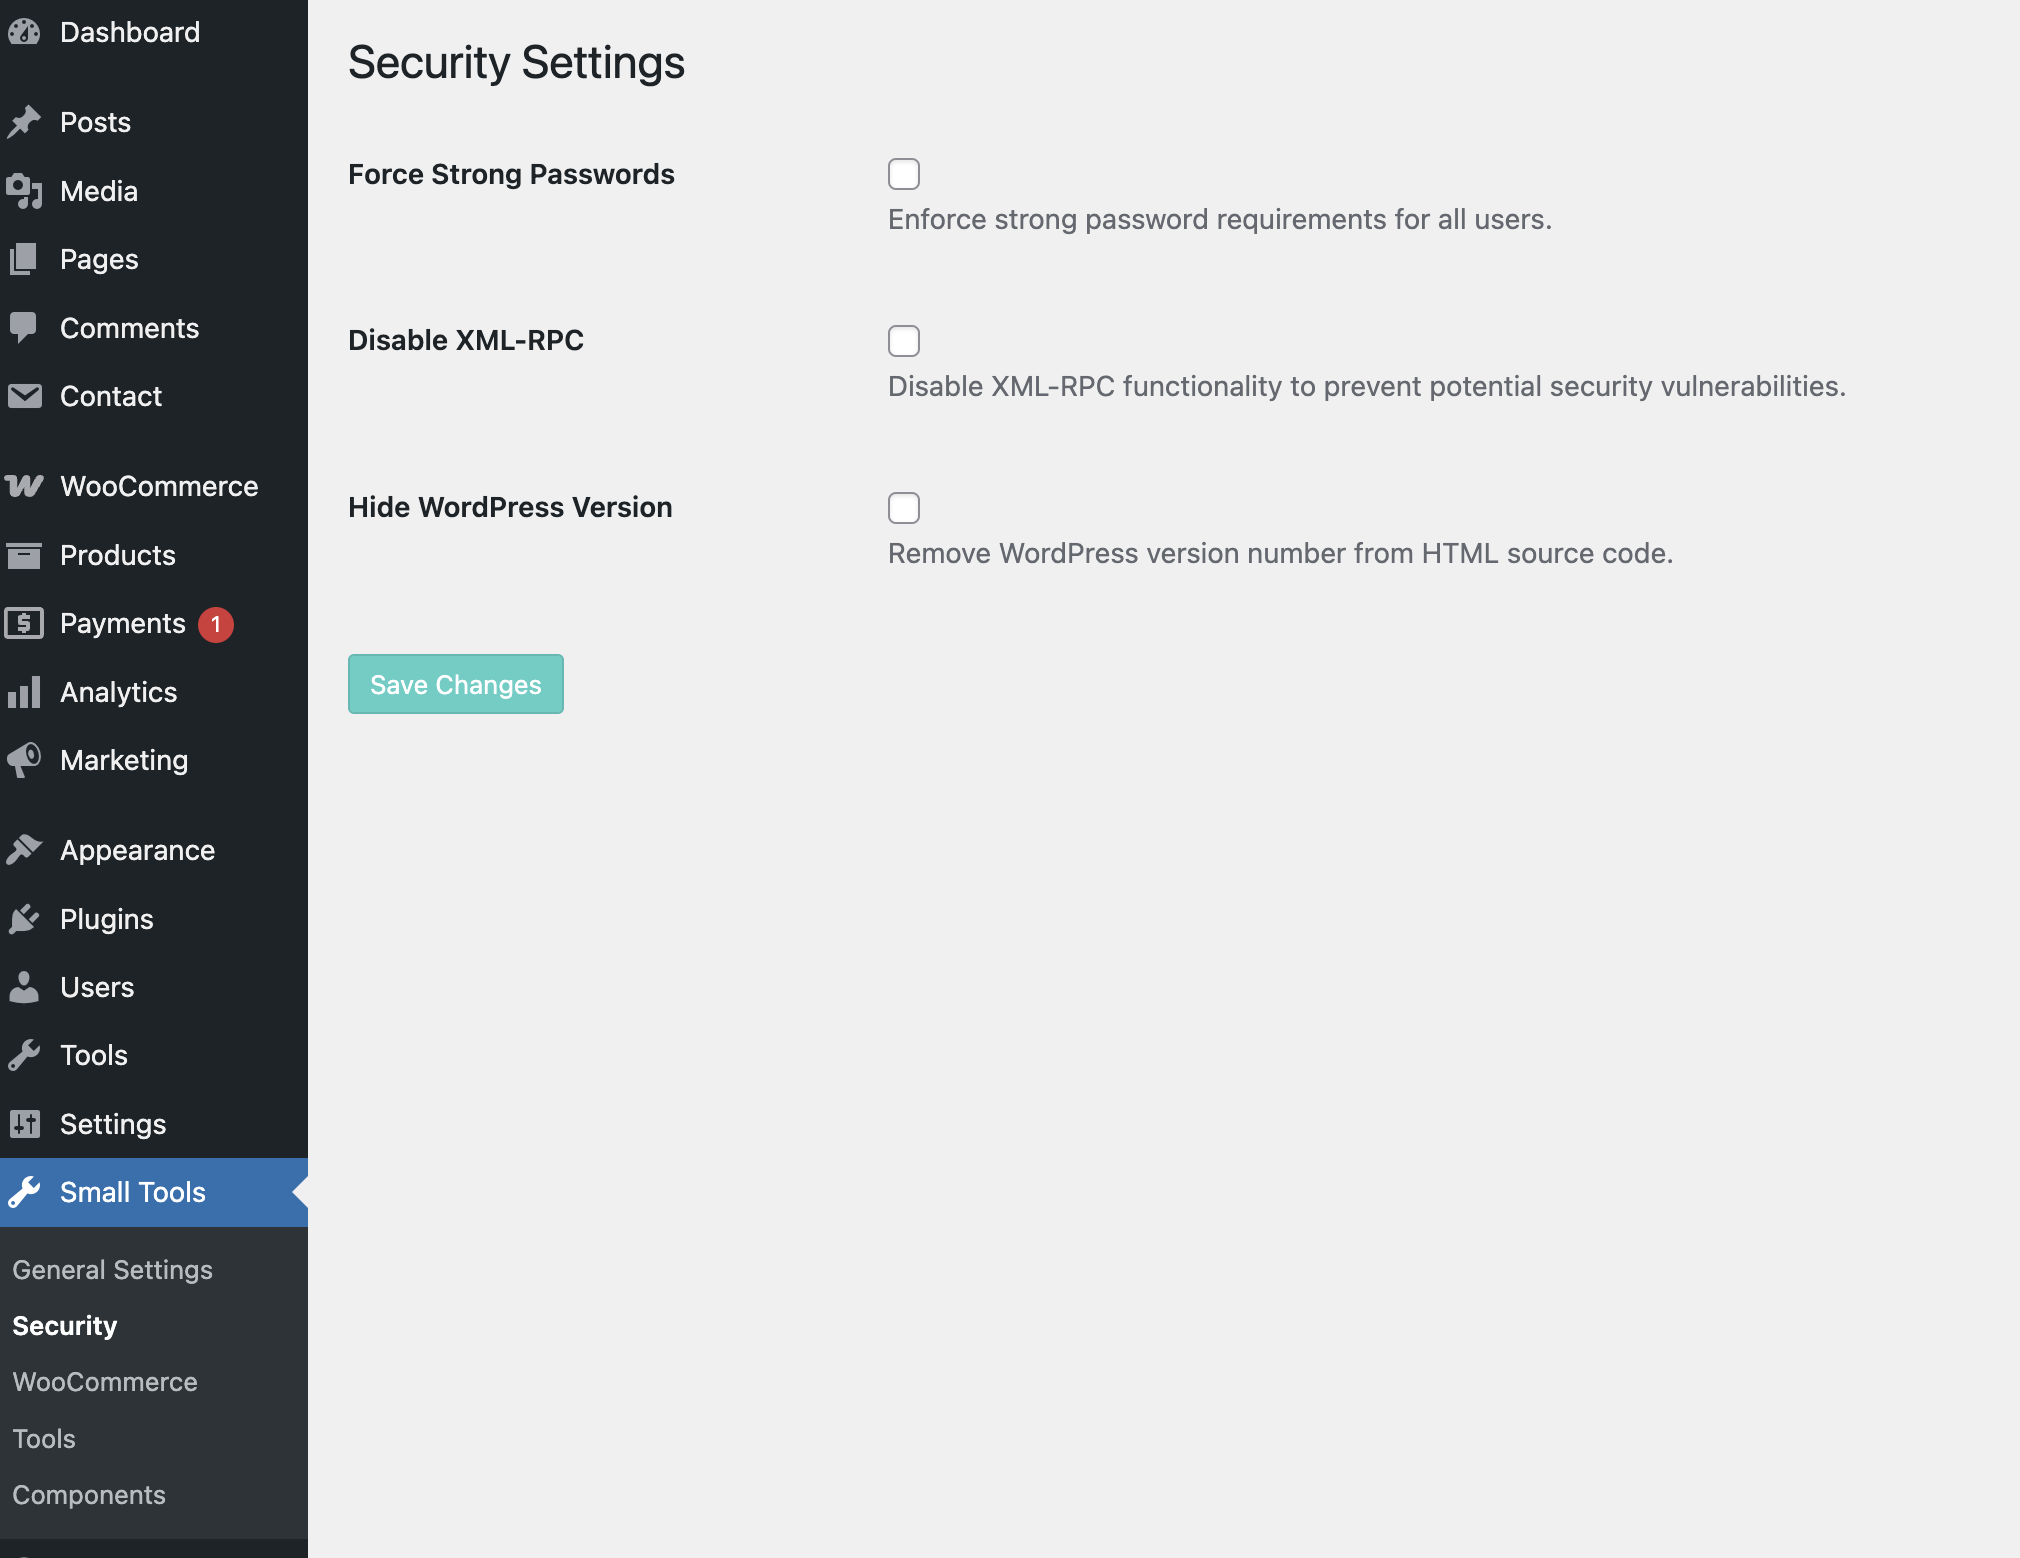Open the Appearance menu link

137,850
